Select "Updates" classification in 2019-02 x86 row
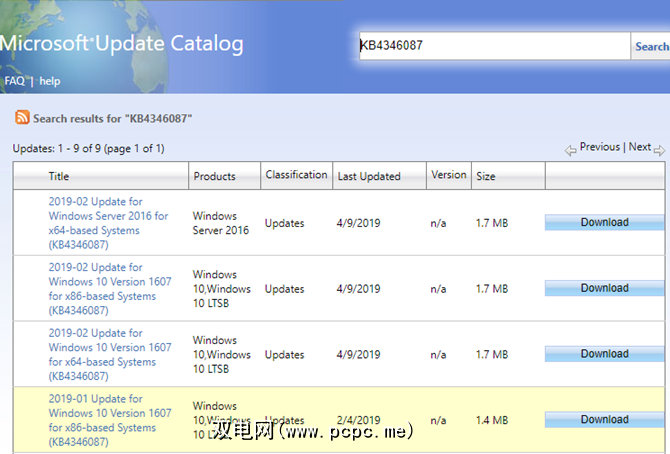This screenshot has width=670, height=454. pos(284,289)
